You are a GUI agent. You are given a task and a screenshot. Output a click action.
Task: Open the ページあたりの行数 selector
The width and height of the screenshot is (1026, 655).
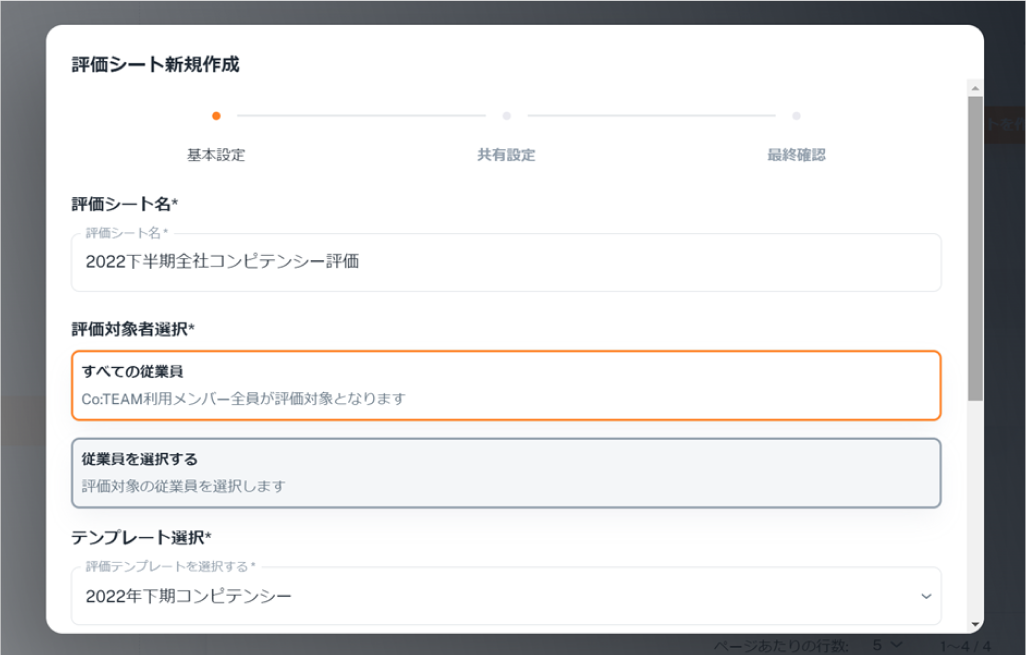coord(883,645)
